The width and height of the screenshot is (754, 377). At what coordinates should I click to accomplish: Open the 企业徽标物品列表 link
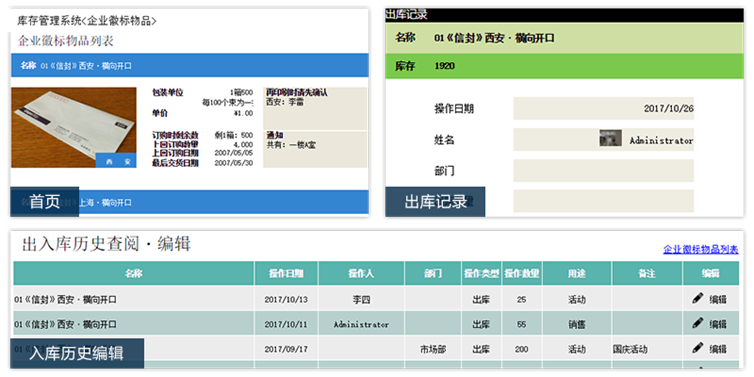click(x=701, y=250)
